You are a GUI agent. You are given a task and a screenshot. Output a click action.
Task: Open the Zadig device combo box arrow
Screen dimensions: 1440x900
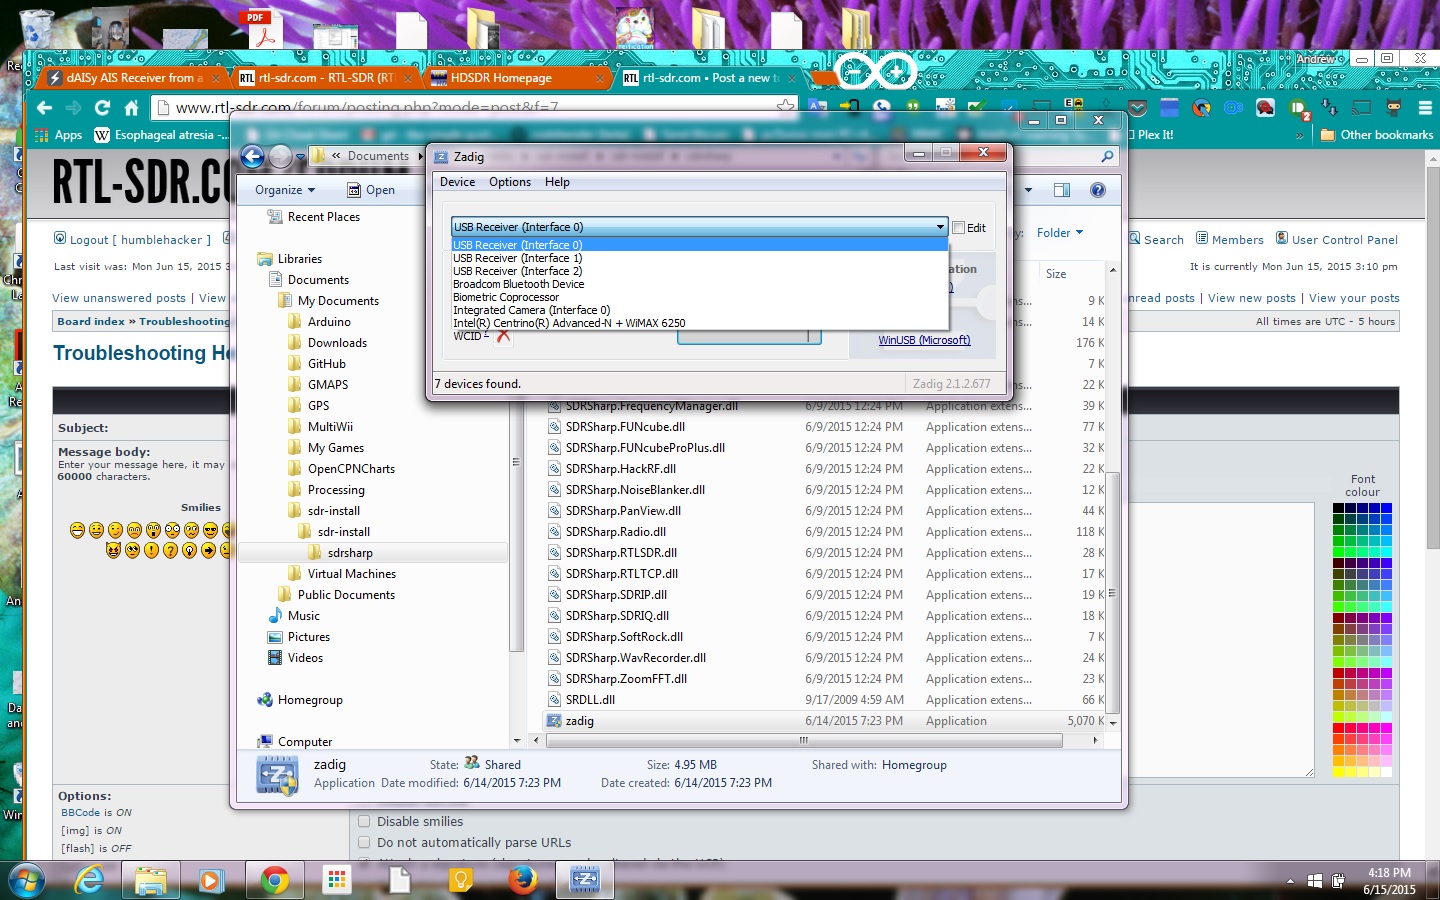coord(940,227)
